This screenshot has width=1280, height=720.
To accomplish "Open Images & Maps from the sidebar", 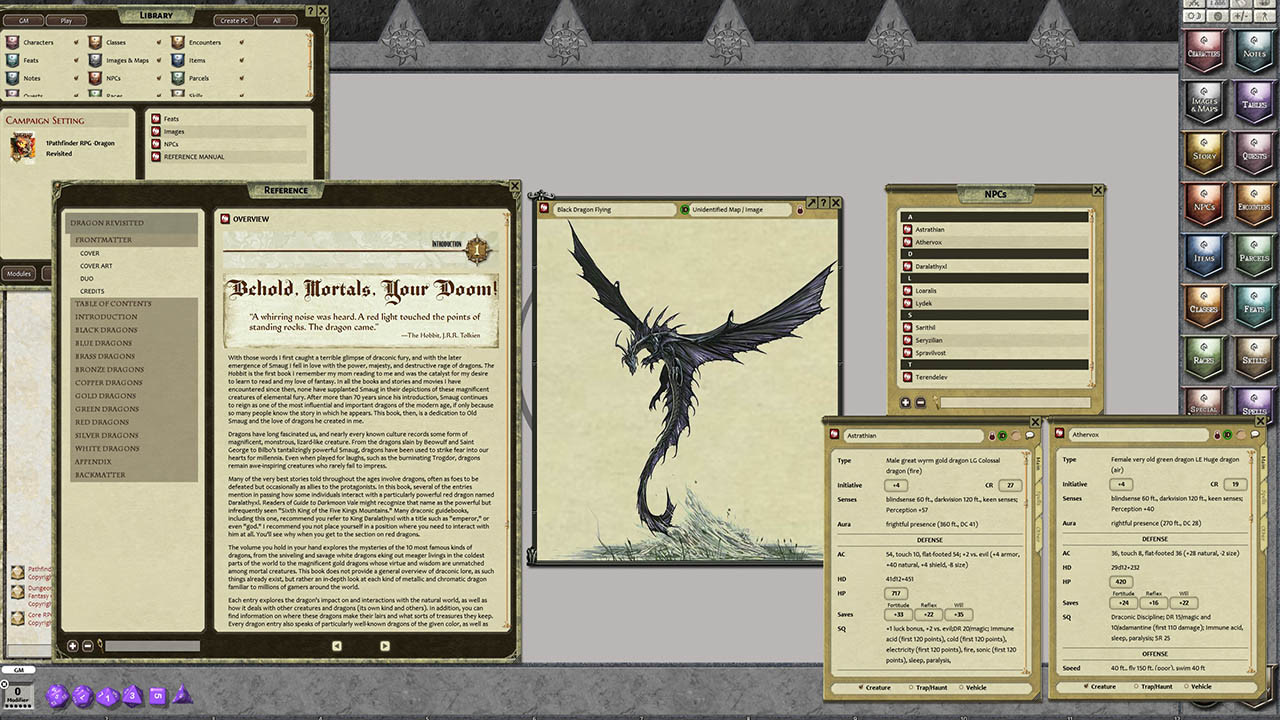I will pos(1205,101).
